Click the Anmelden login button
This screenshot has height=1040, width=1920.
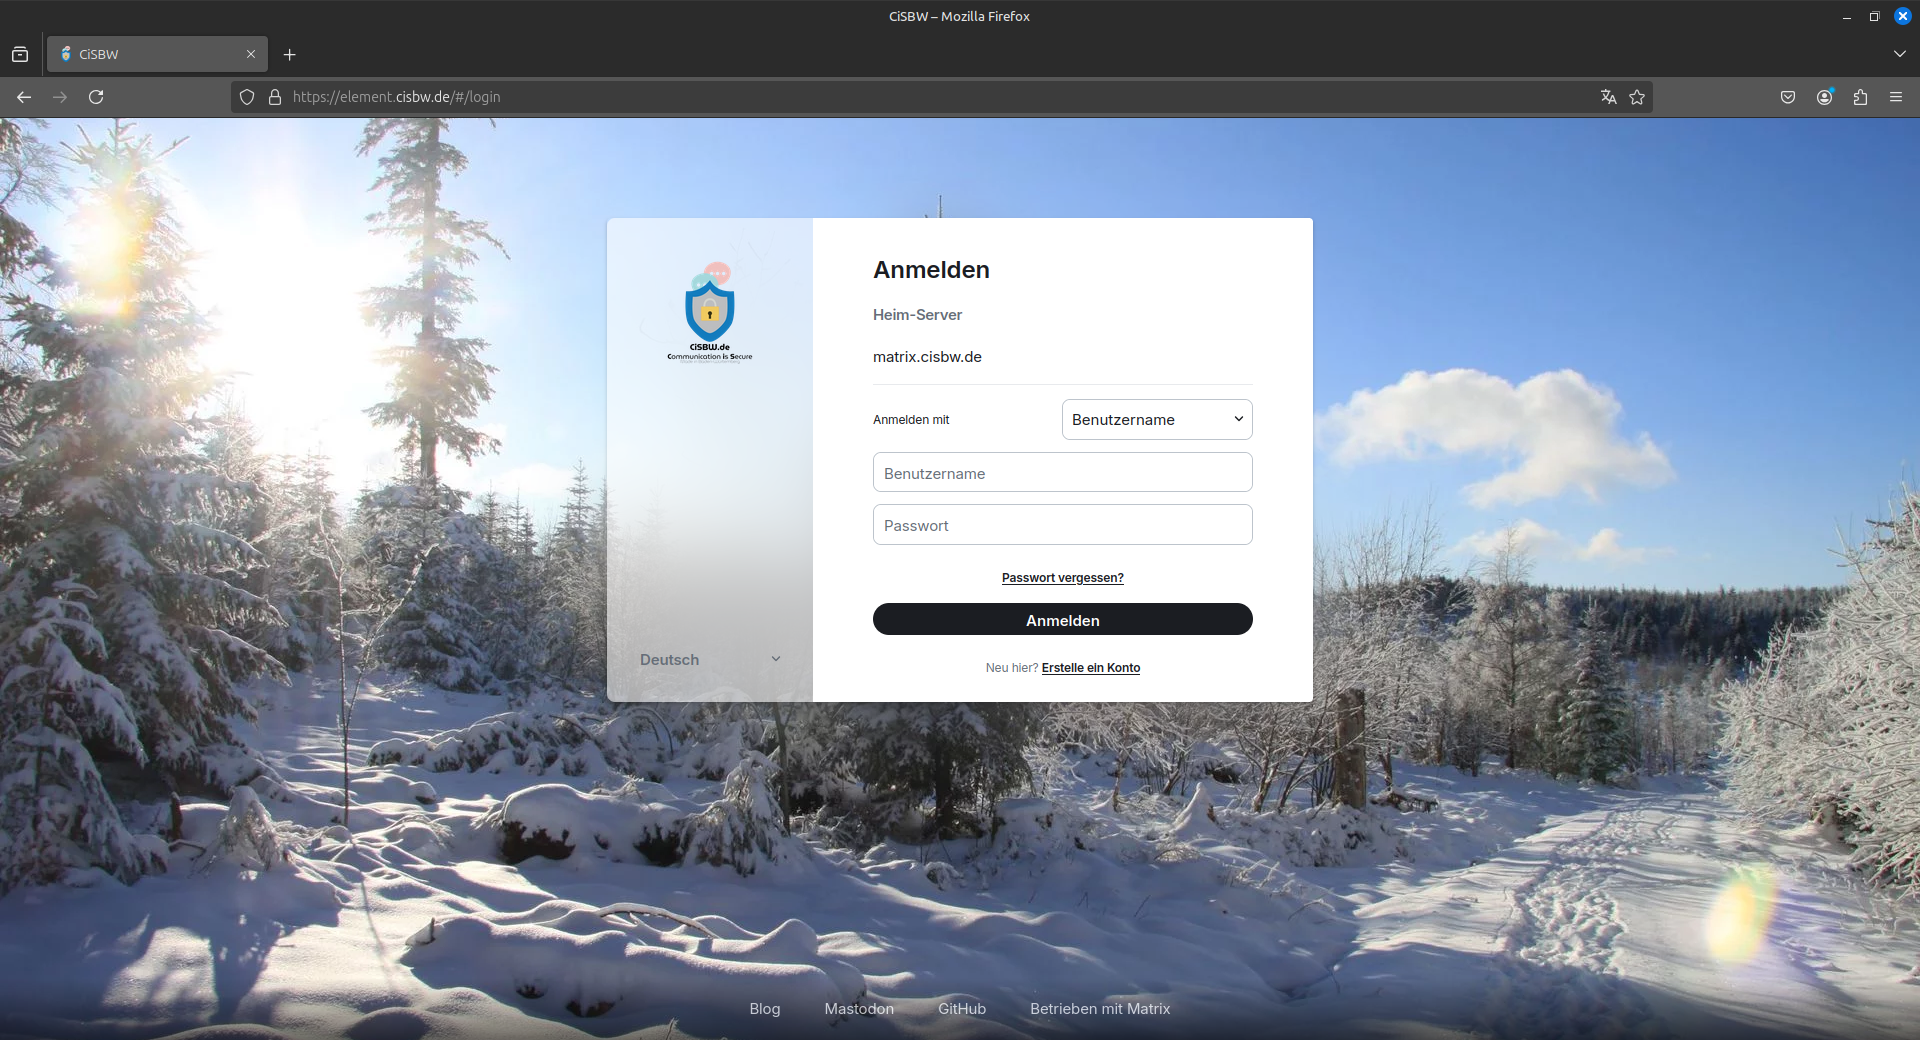coord(1062,619)
